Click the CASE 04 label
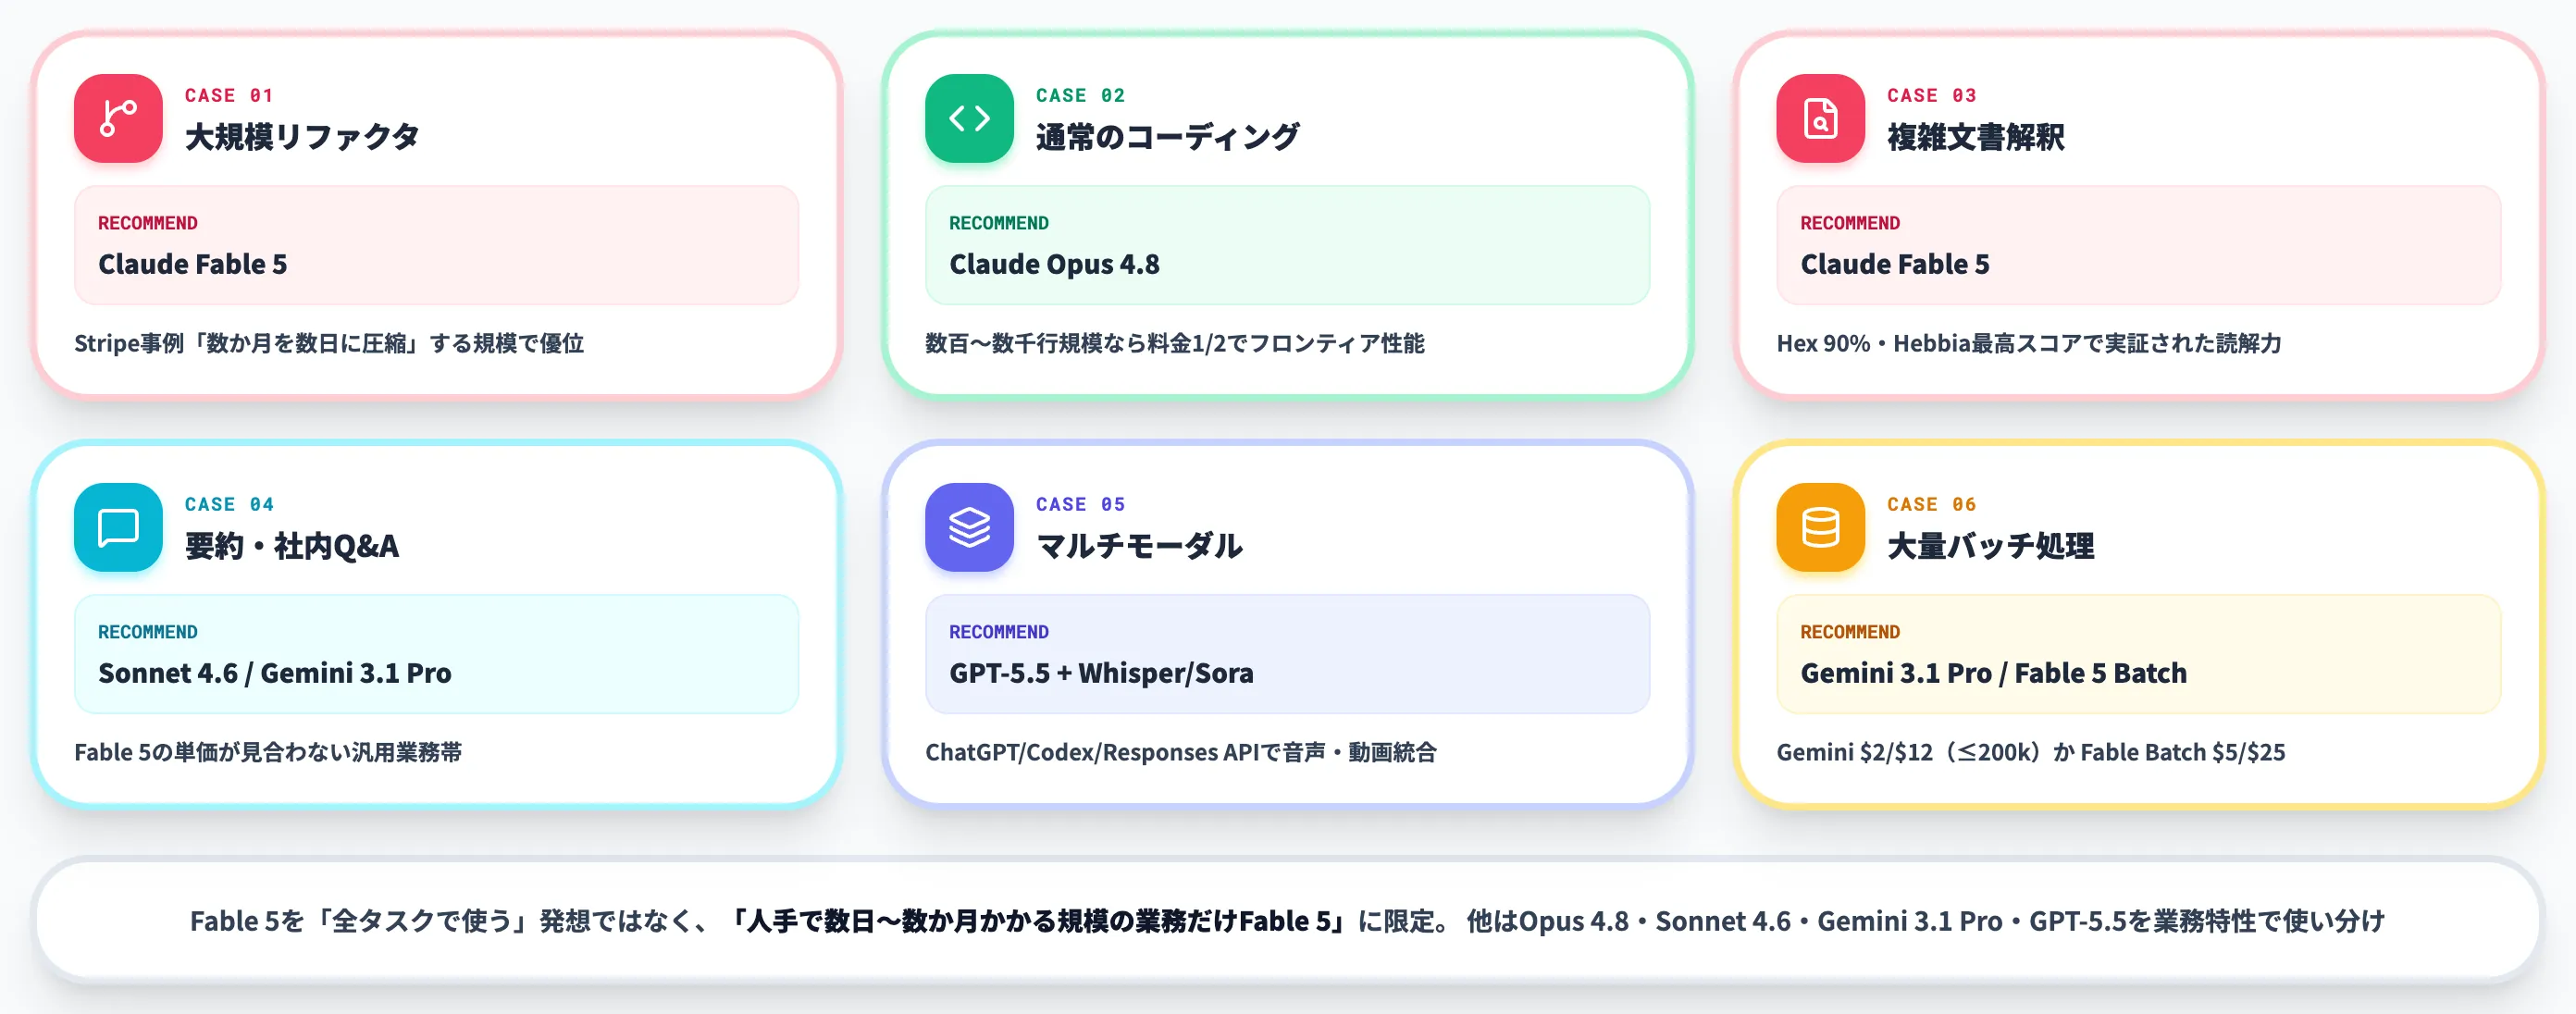This screenshot has width=2576, height=1014. coord(229,504)
